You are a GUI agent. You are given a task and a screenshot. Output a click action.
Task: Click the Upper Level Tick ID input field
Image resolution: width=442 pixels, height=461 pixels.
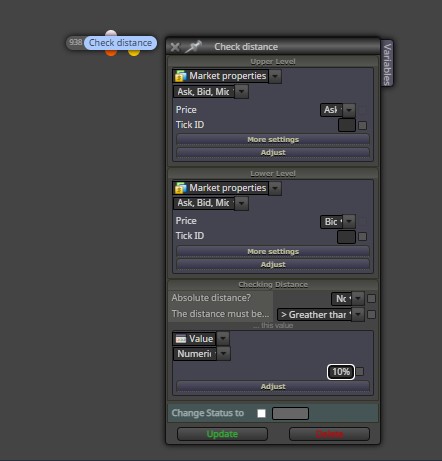click(347, 125)
